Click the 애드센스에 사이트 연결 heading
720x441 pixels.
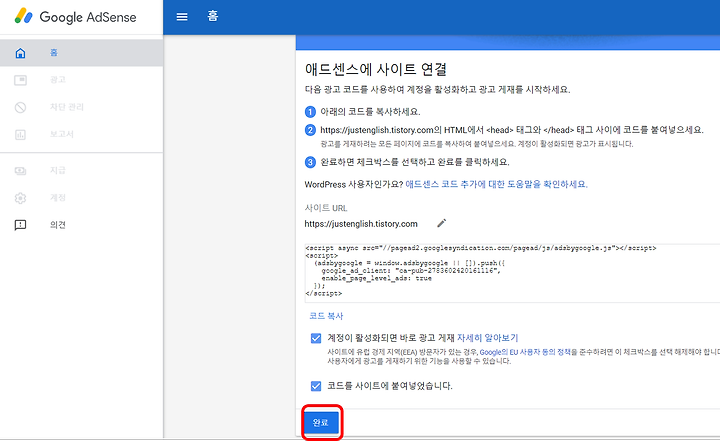click(x=376, y=69)
